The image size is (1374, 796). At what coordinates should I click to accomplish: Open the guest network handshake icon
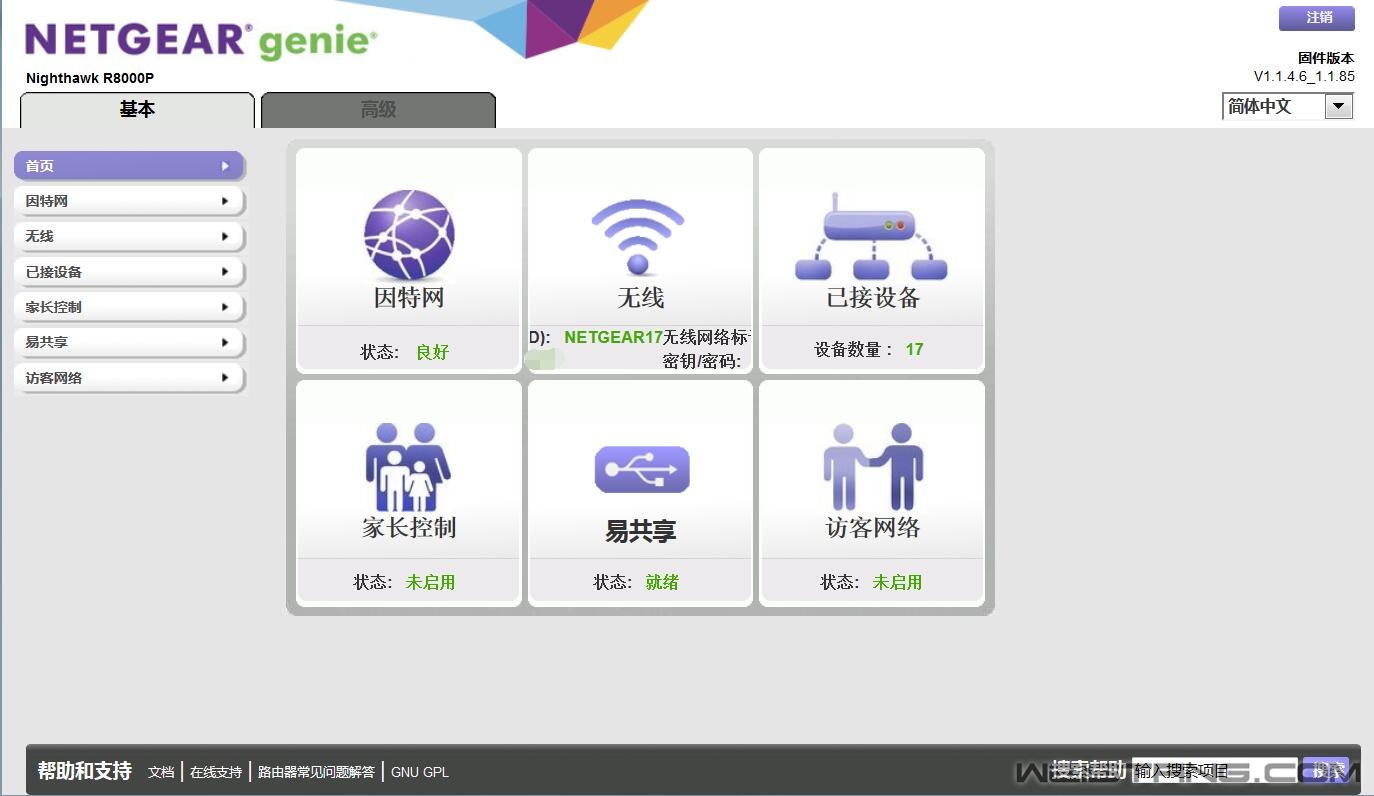pyautogui.click(x=872, y=467)
